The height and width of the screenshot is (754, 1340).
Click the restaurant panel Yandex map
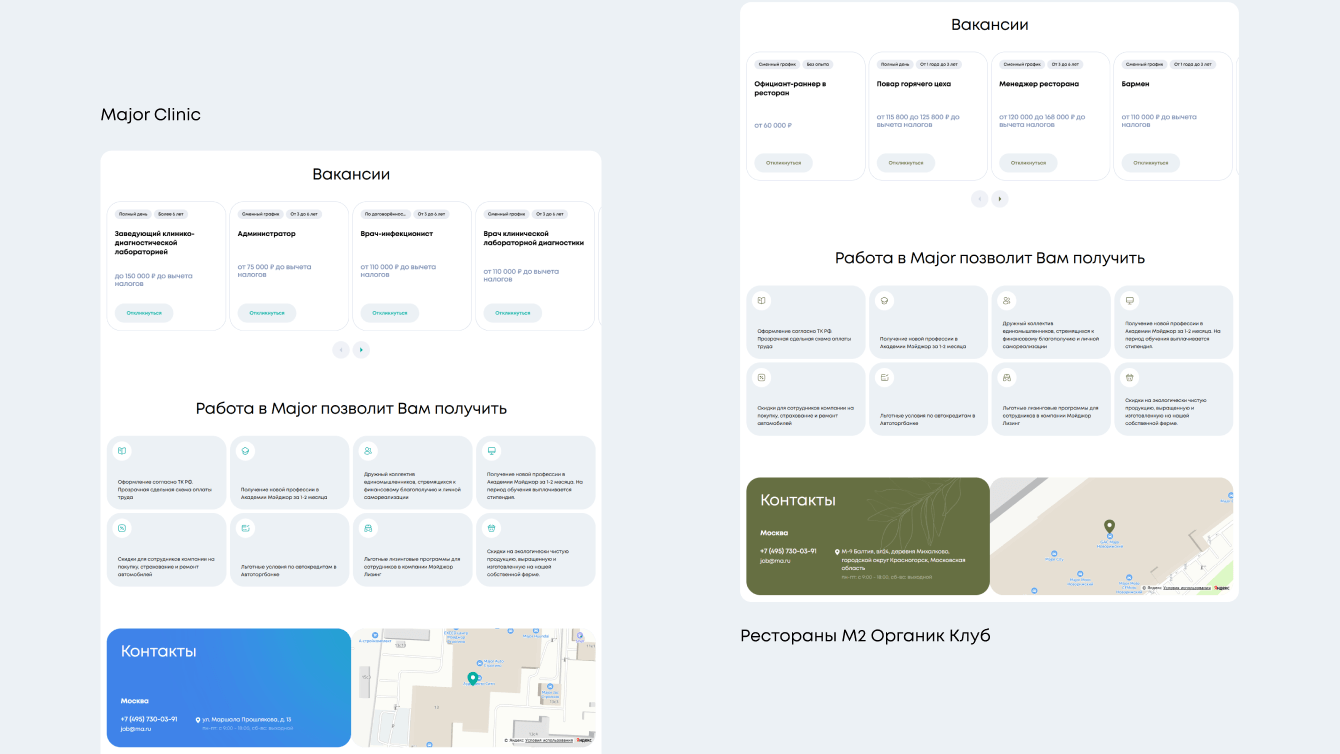click(x=1111, y=536)
